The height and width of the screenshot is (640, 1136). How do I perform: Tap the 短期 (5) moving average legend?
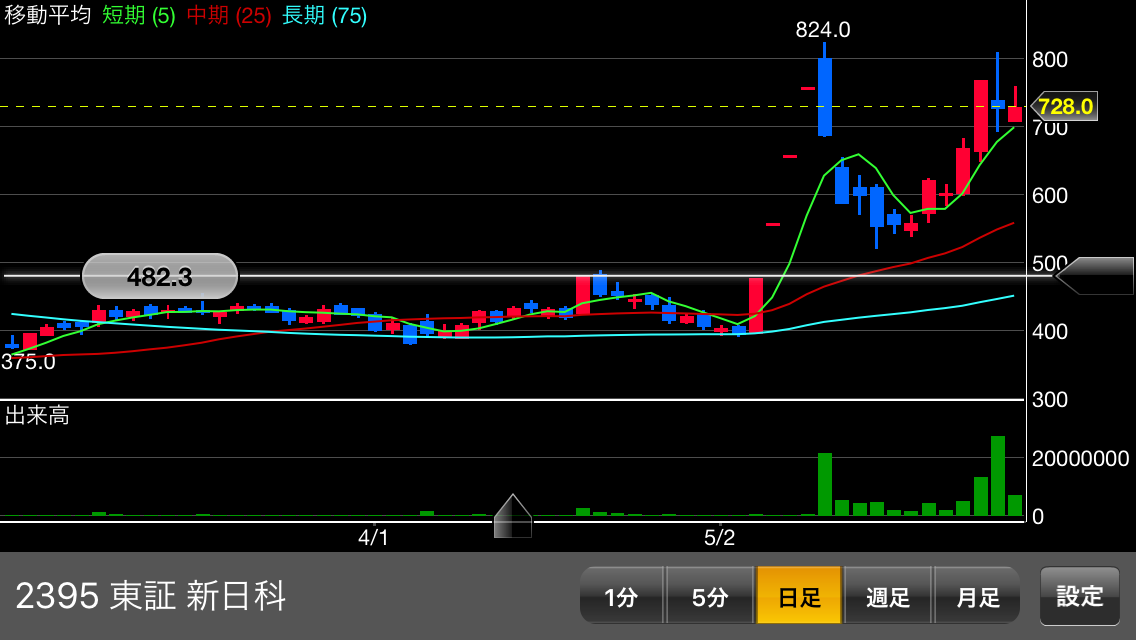(139, 16)
